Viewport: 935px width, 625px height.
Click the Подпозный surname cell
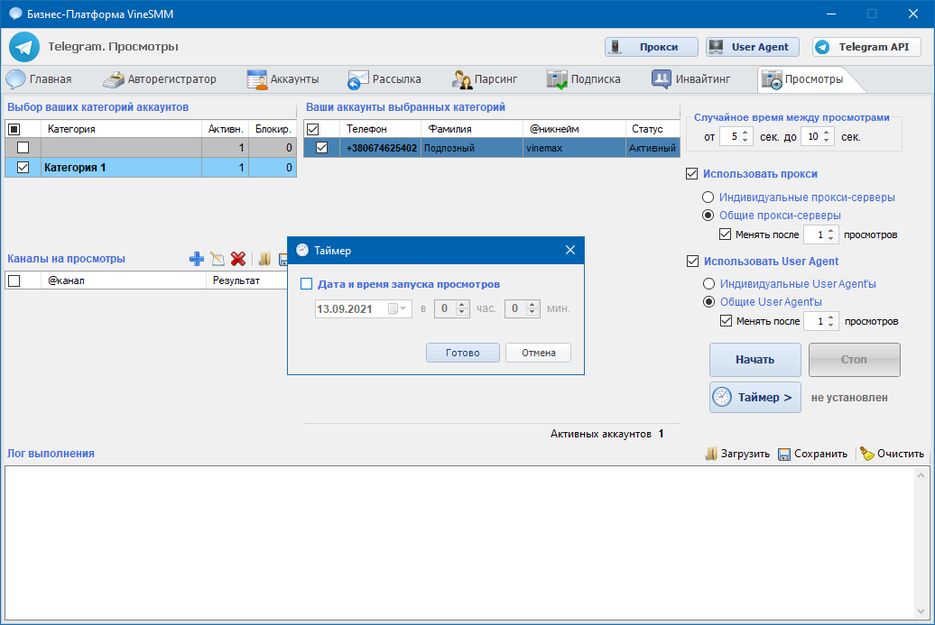point(472,148)
